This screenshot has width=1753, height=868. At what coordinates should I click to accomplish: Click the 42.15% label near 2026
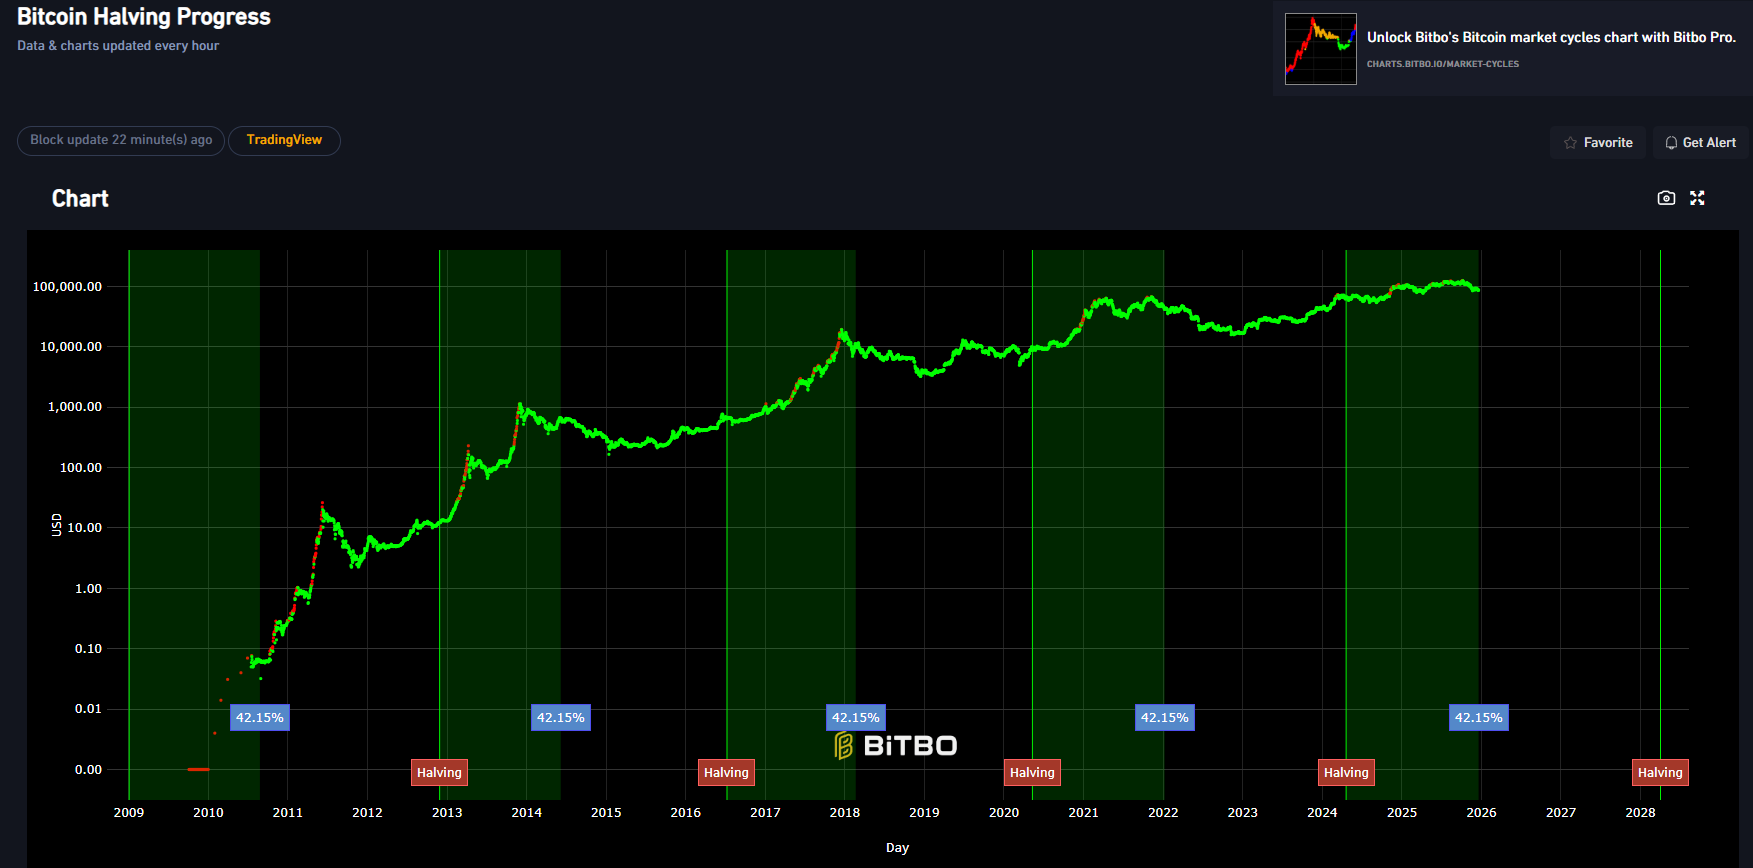pyautogui.click(x=1478, y=717)
